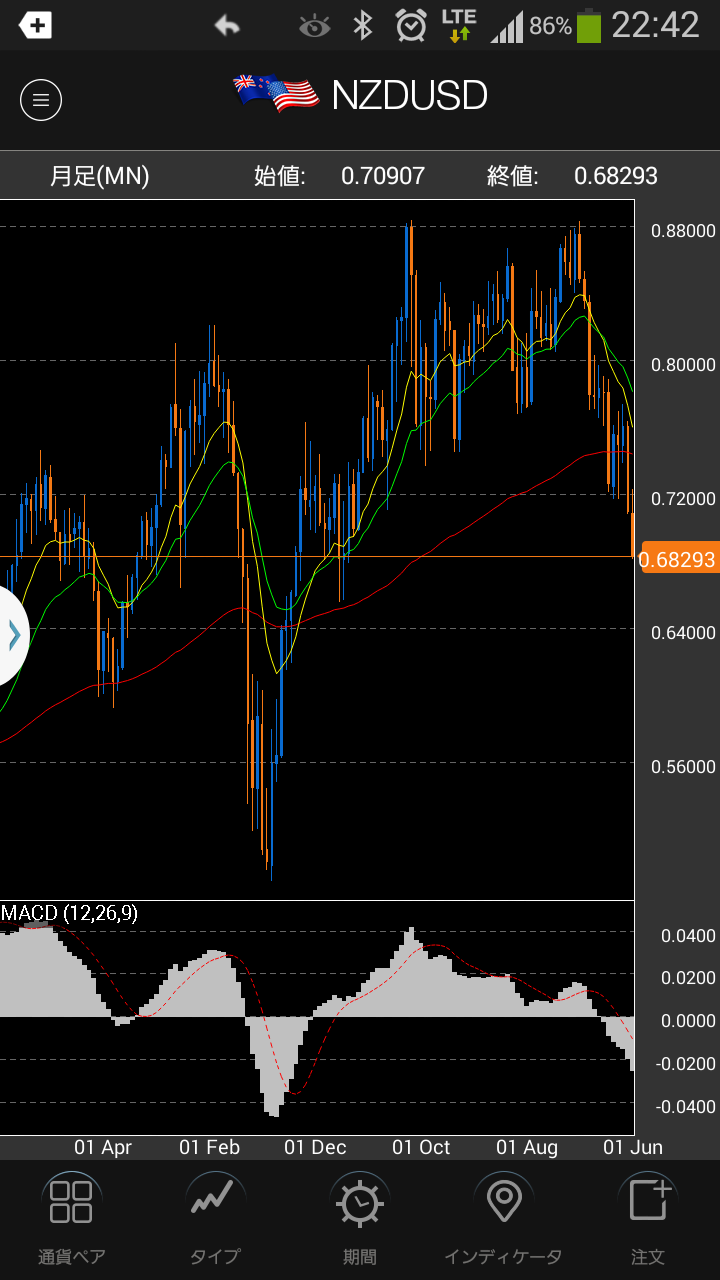Open the 期間 period clock icon
Screen dimensions: 720x1280
tap(359, 1202)
